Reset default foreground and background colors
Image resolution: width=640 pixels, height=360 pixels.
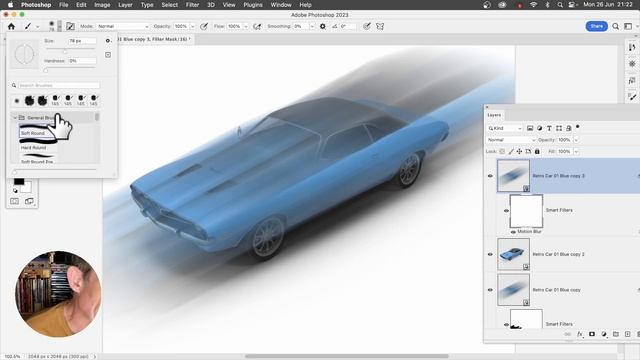(x=16, y=191)
